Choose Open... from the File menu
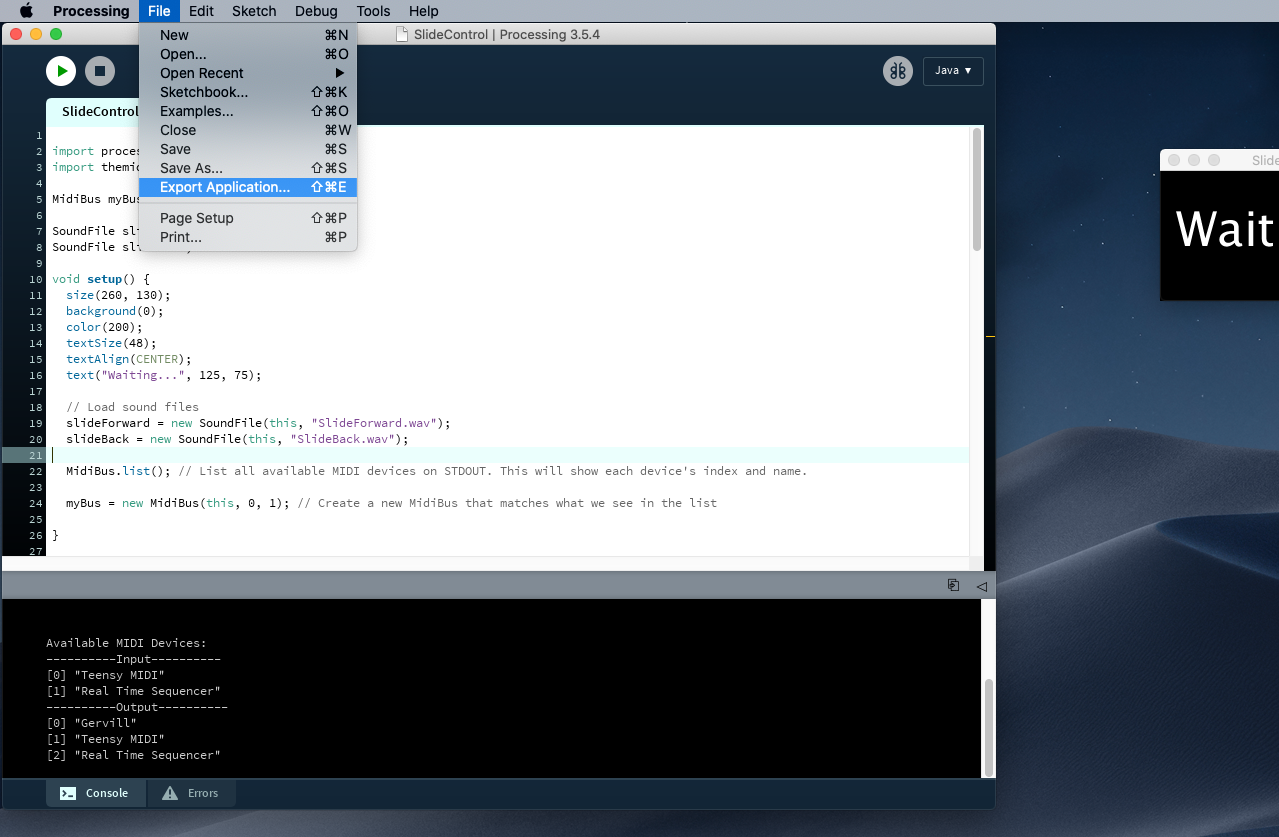 (248, 54)
